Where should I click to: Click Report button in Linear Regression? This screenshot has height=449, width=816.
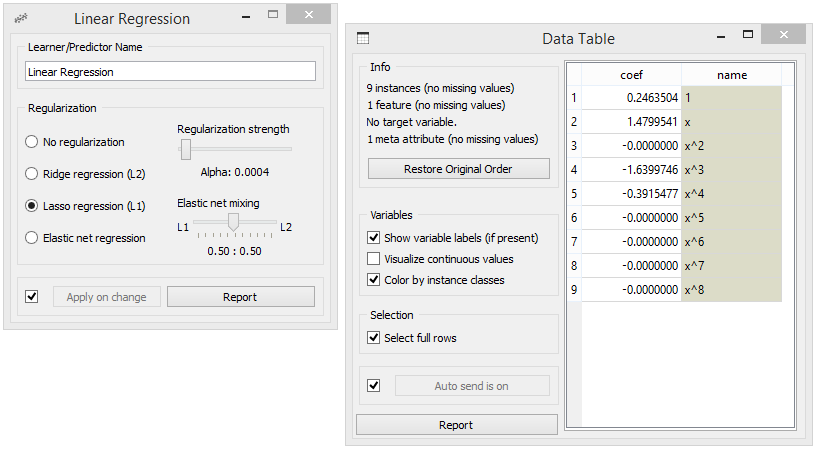240,297
